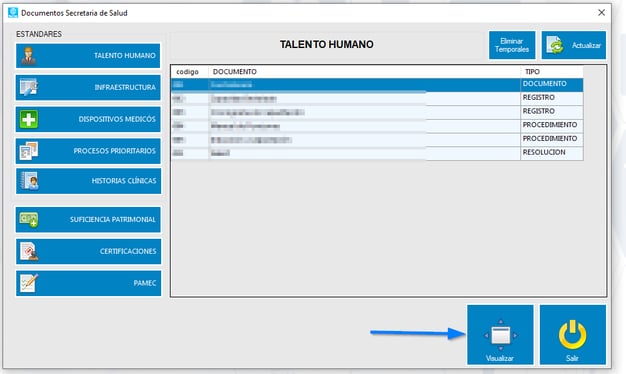Sort by the DOCUMENTO column header

[x=364, y=72]
